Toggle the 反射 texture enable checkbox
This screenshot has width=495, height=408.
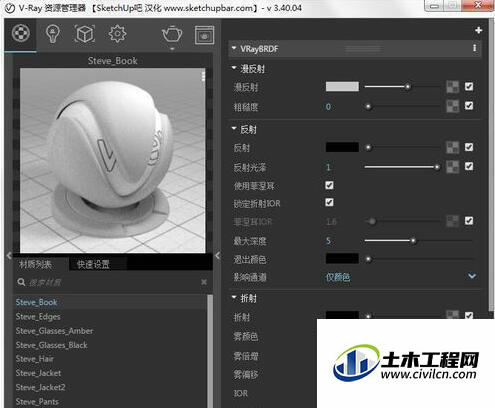(469, 147)
